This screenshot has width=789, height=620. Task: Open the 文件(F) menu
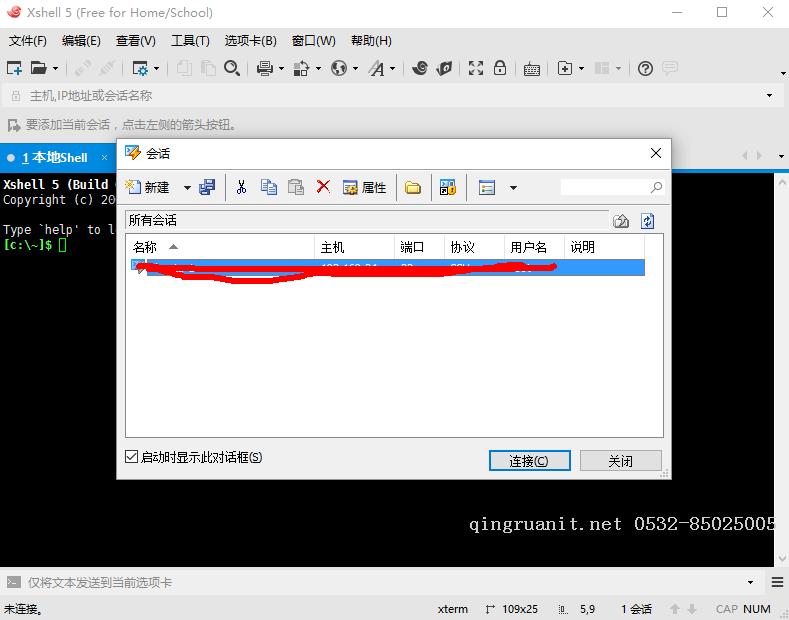[x=28, y=40]
